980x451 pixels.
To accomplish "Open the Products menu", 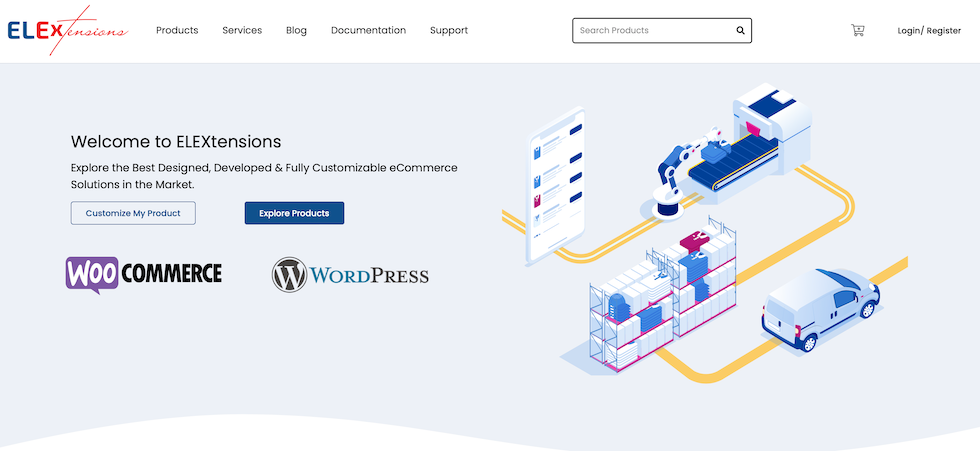I will 177,31.
